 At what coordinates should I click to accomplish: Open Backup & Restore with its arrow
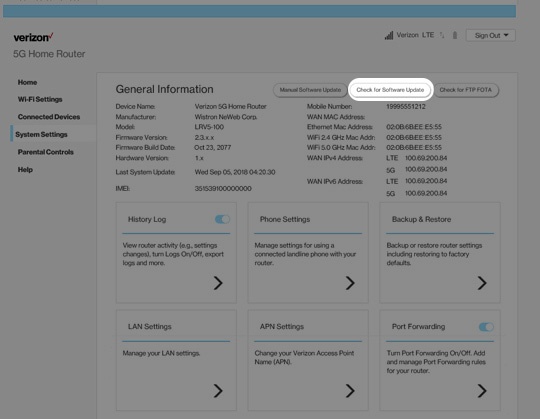(482, 283)
